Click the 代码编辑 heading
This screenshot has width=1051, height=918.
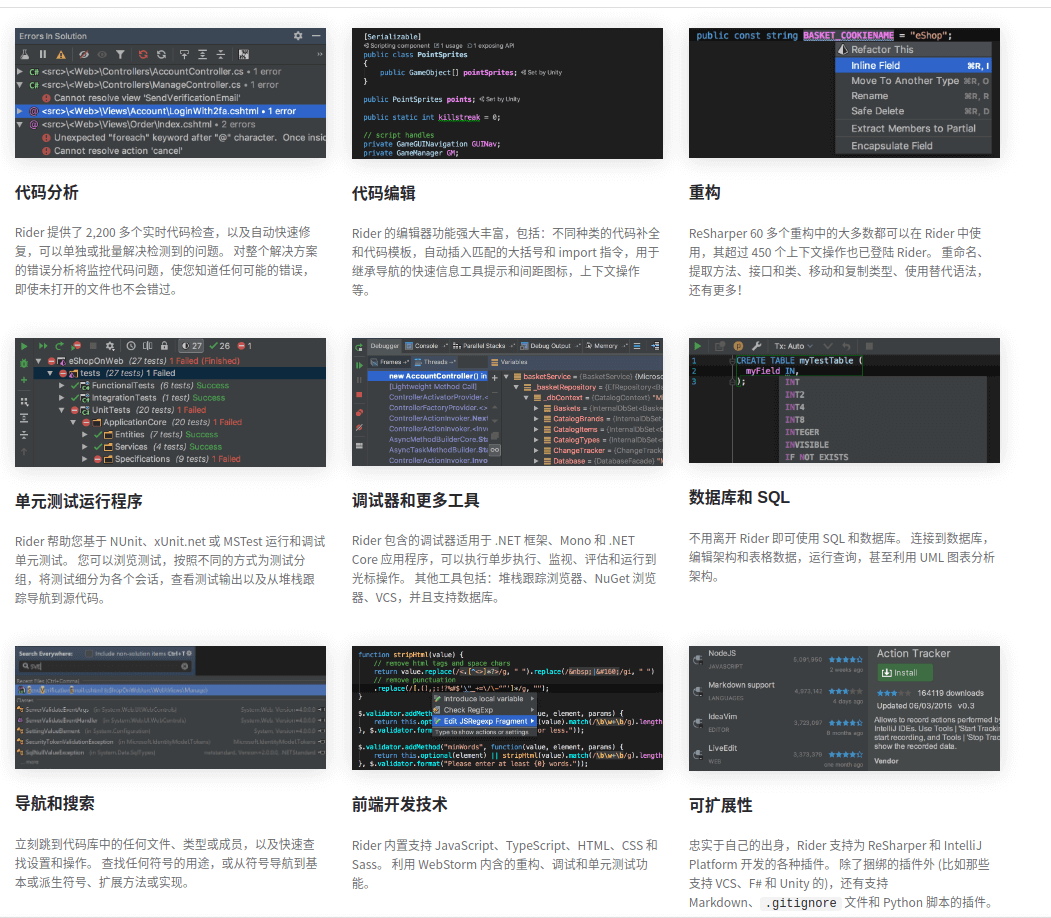click(x=383, y=194)
